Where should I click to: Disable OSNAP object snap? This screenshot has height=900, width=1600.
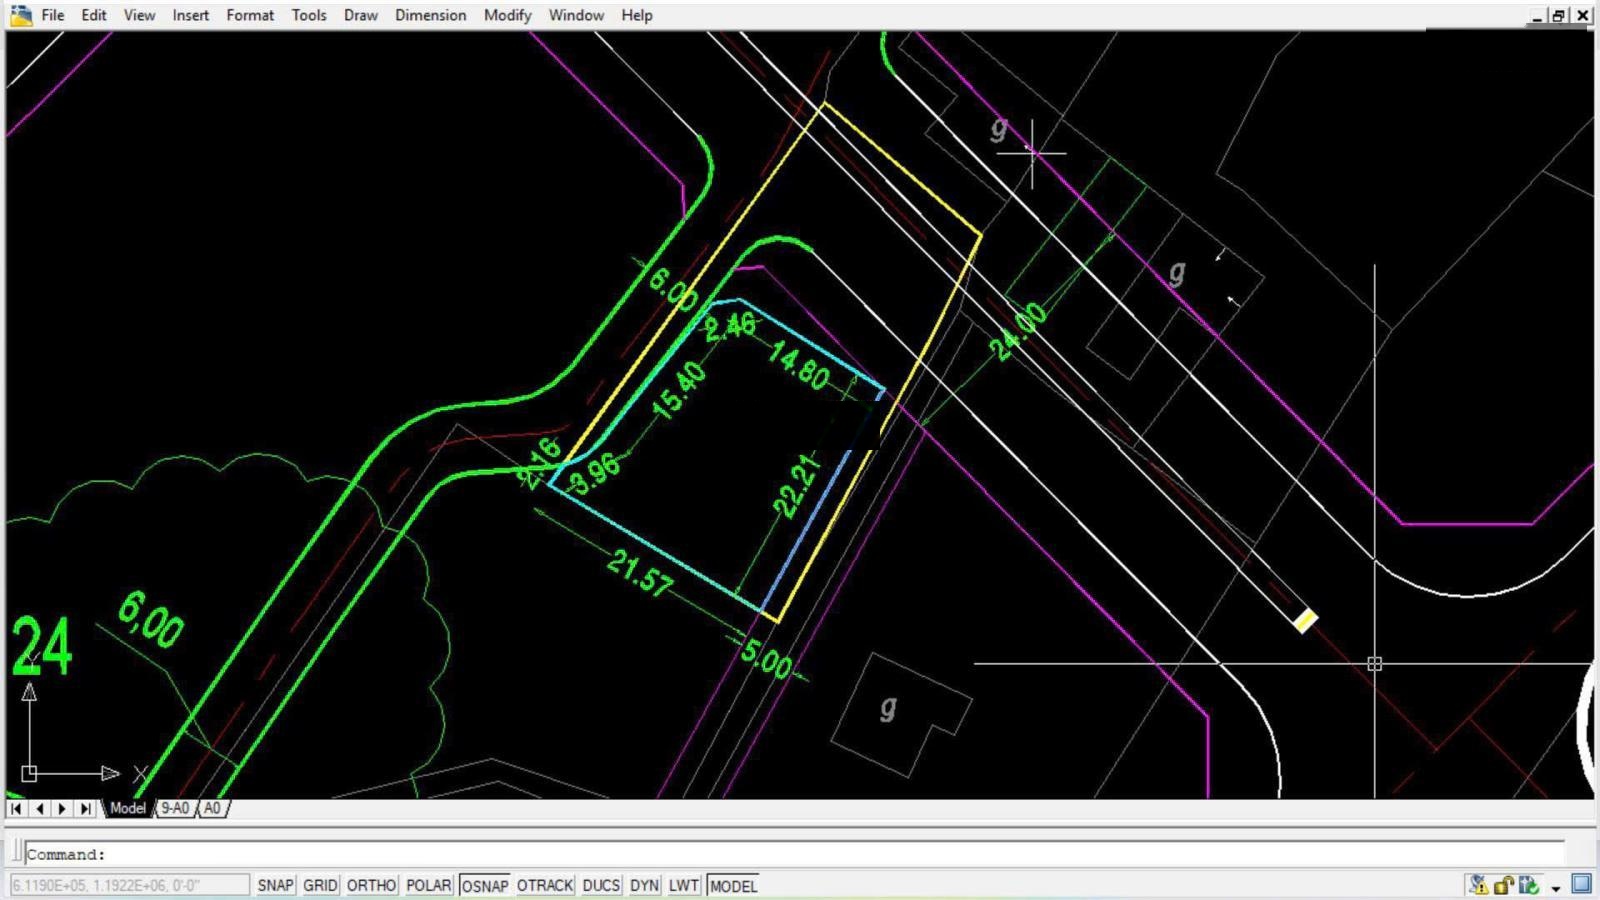point(485,885)
